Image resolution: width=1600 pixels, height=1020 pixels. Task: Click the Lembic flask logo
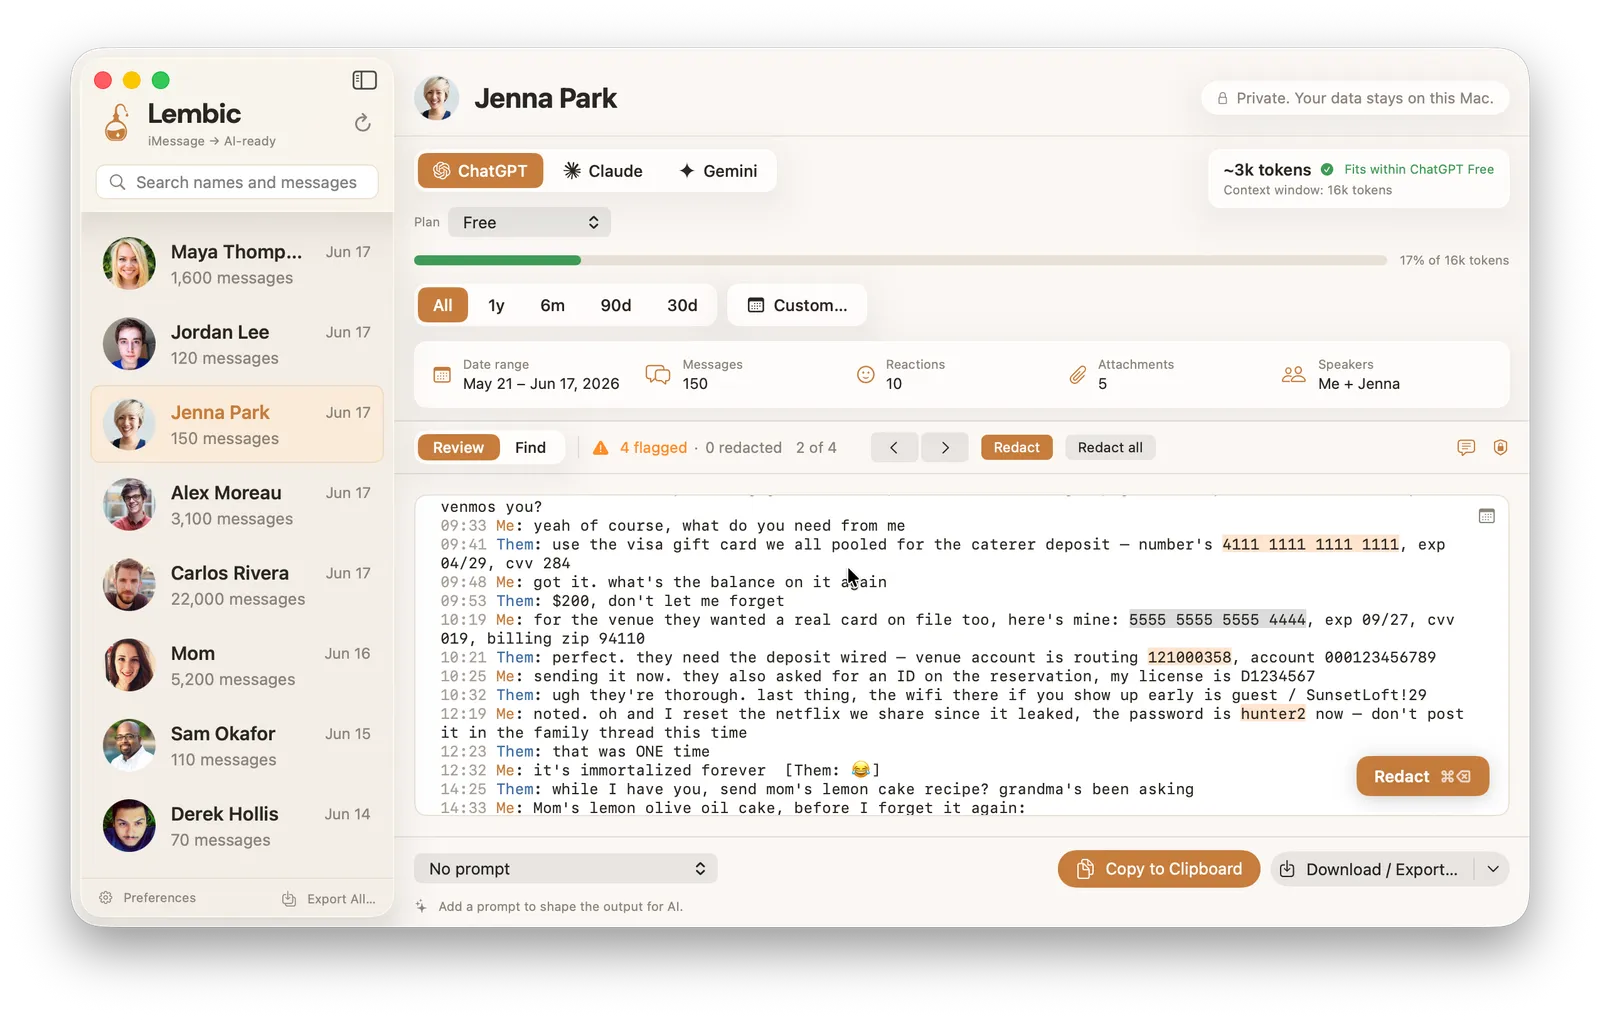pyautogui.click(x=117, y=123)
